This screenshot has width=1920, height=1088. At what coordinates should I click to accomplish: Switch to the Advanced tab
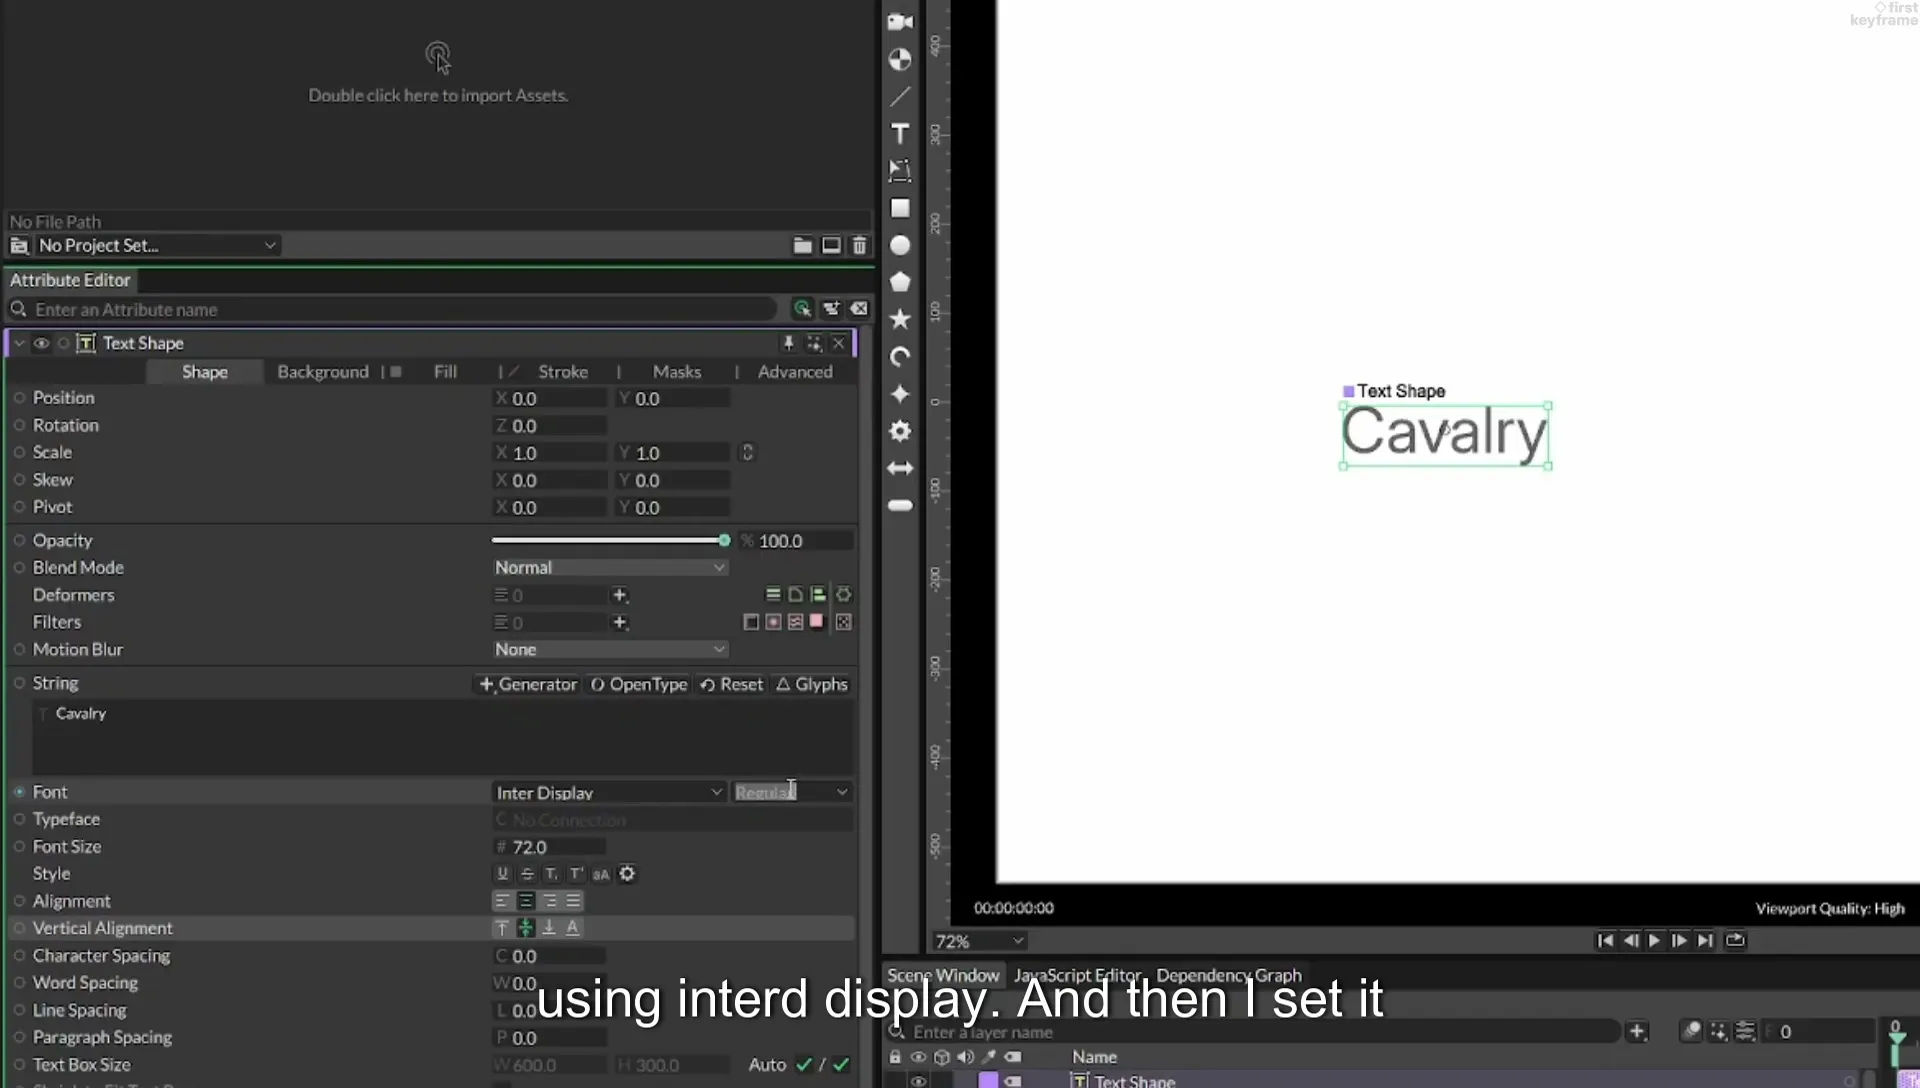pos(795,372)
